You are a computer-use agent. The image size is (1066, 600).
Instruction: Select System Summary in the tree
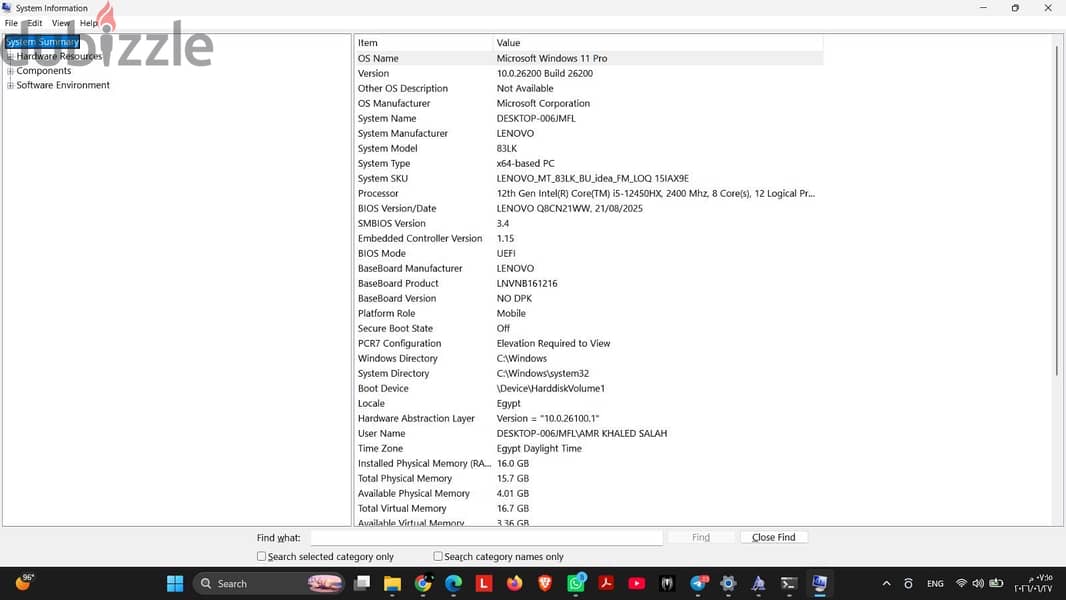tap(42, 42)
